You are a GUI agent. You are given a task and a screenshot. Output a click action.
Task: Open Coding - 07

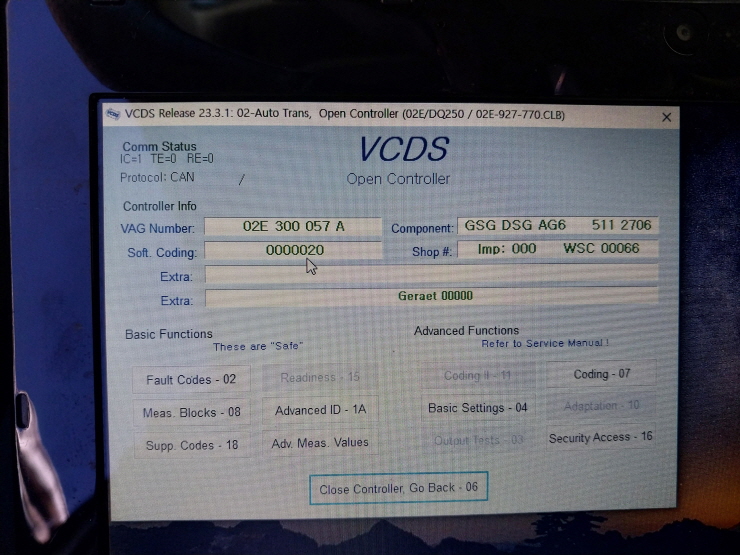[601, 374]
